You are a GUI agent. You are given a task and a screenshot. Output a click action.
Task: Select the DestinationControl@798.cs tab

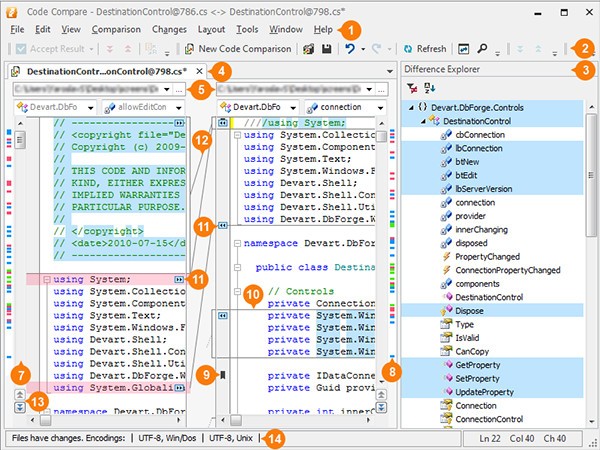pyautogui.click(x=107, y=72)
